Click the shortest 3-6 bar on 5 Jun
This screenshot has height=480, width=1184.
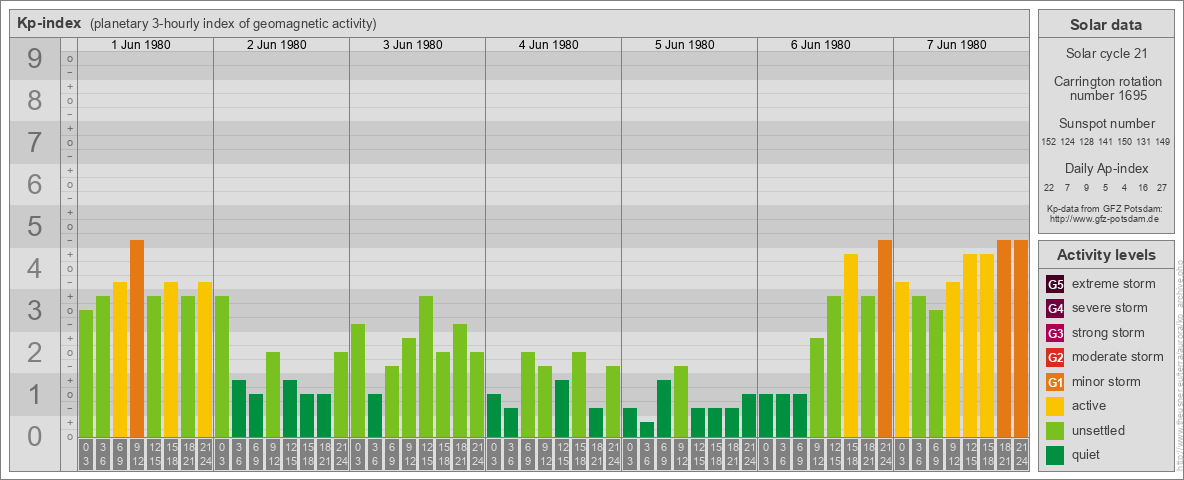[646, 429]
